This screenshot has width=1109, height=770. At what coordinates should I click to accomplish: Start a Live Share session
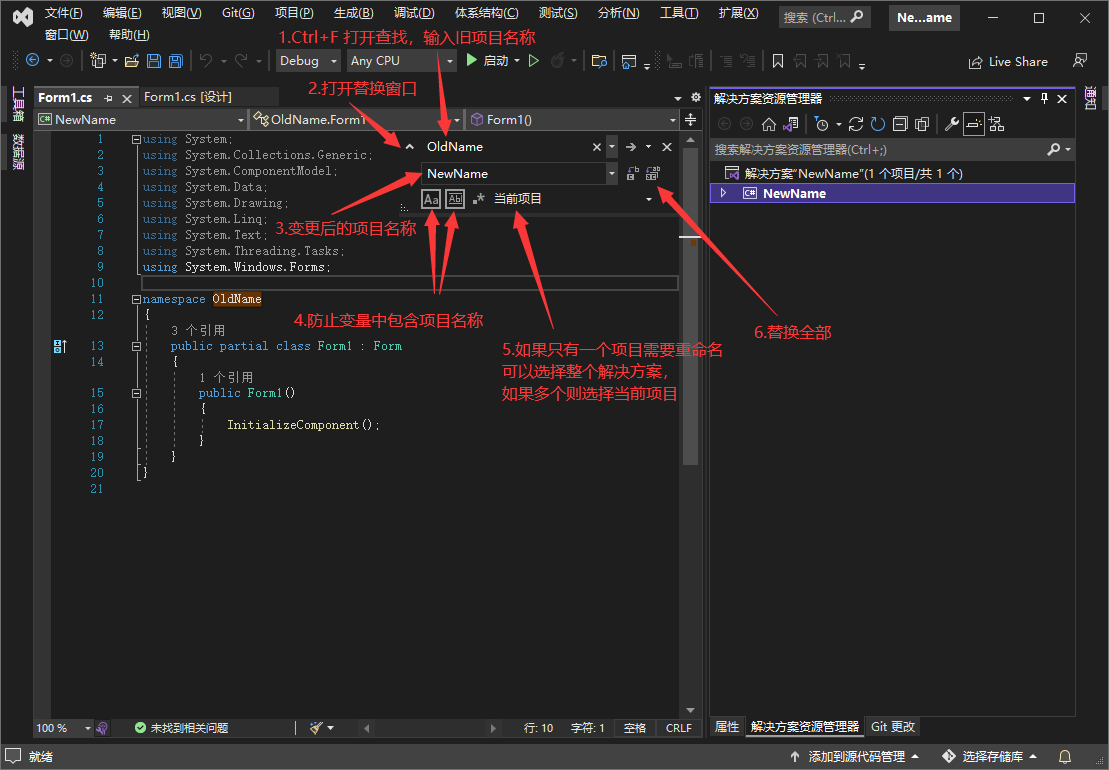[1008, 61]
